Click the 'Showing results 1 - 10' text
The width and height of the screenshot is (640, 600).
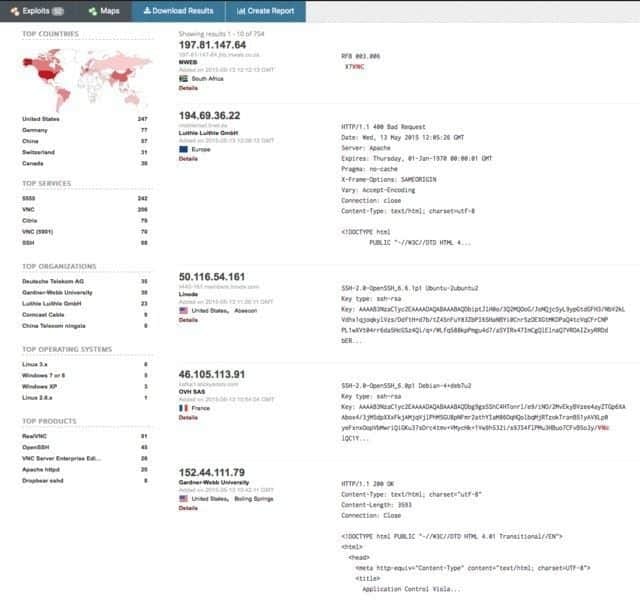[x=221, y=33]
